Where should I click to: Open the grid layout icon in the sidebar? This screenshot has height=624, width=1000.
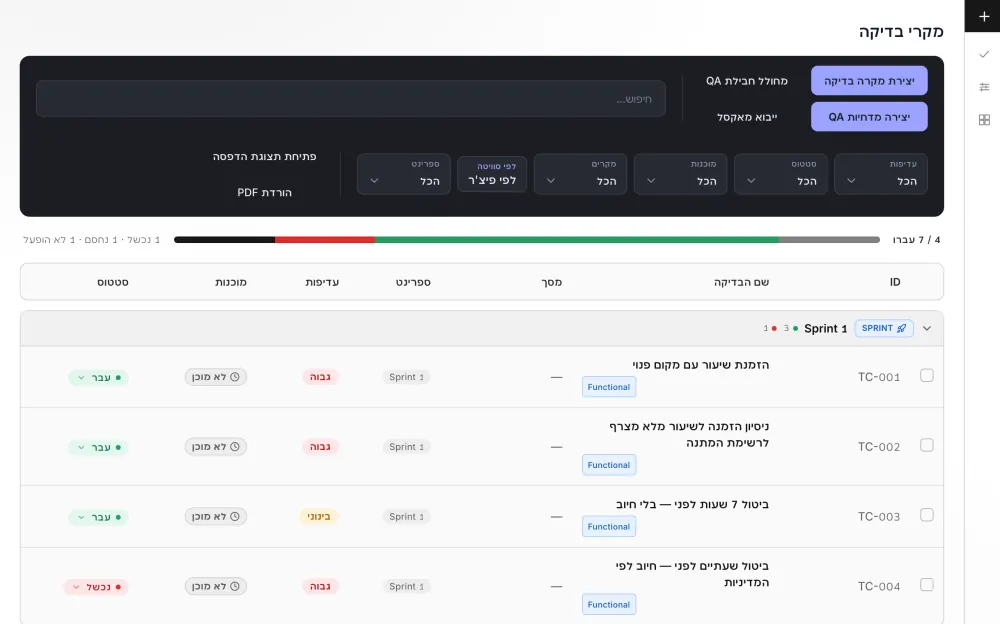click(x=983, y=120)
